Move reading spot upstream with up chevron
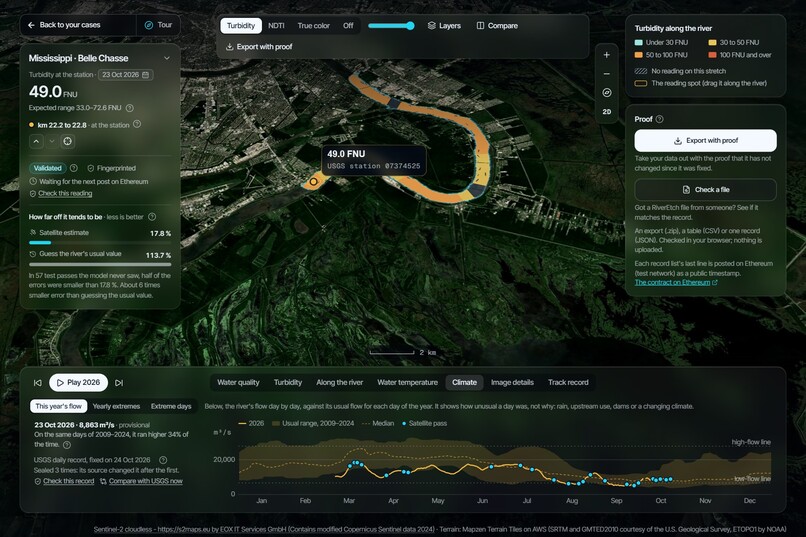 point(36,141)
